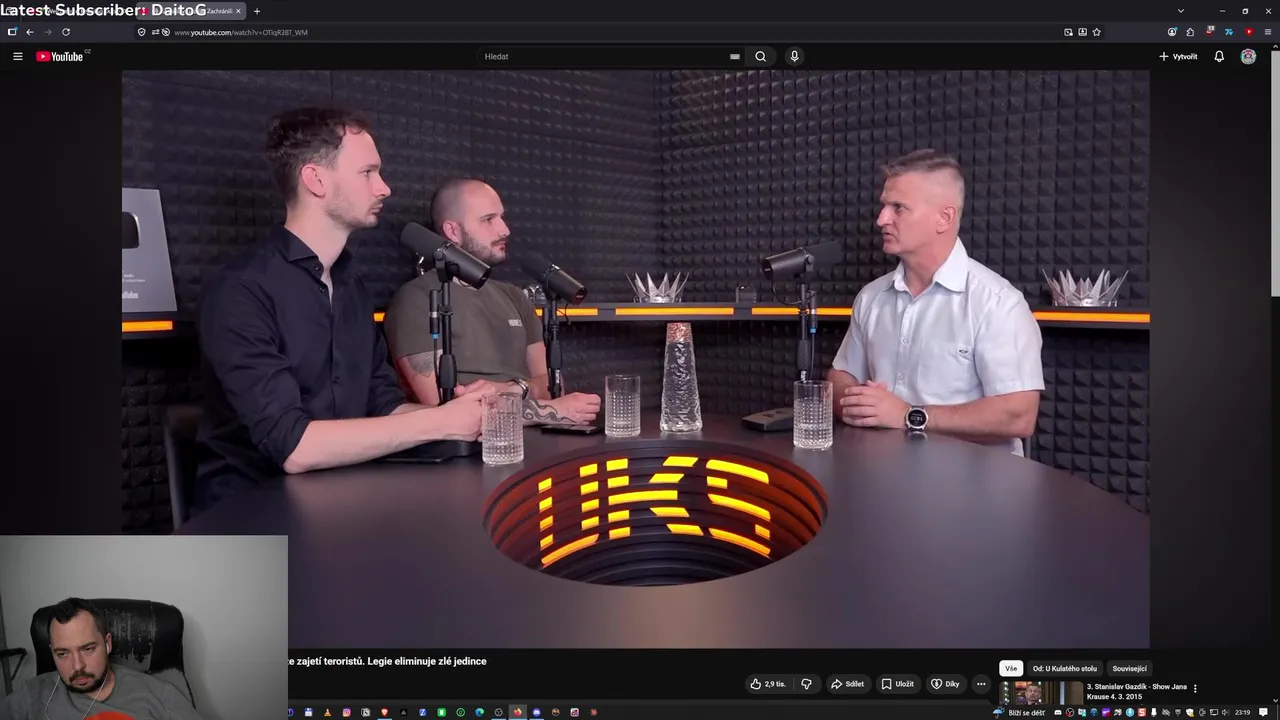The width and height of the screenshot is (1280, 720).
Task: Click the red YouTube extension icon
Action: (x=1248, y=32)
